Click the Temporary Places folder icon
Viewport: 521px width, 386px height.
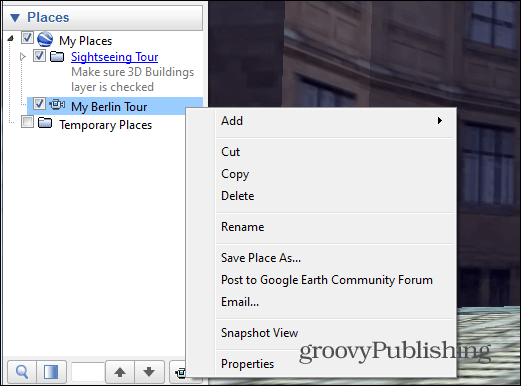[45, 123]
